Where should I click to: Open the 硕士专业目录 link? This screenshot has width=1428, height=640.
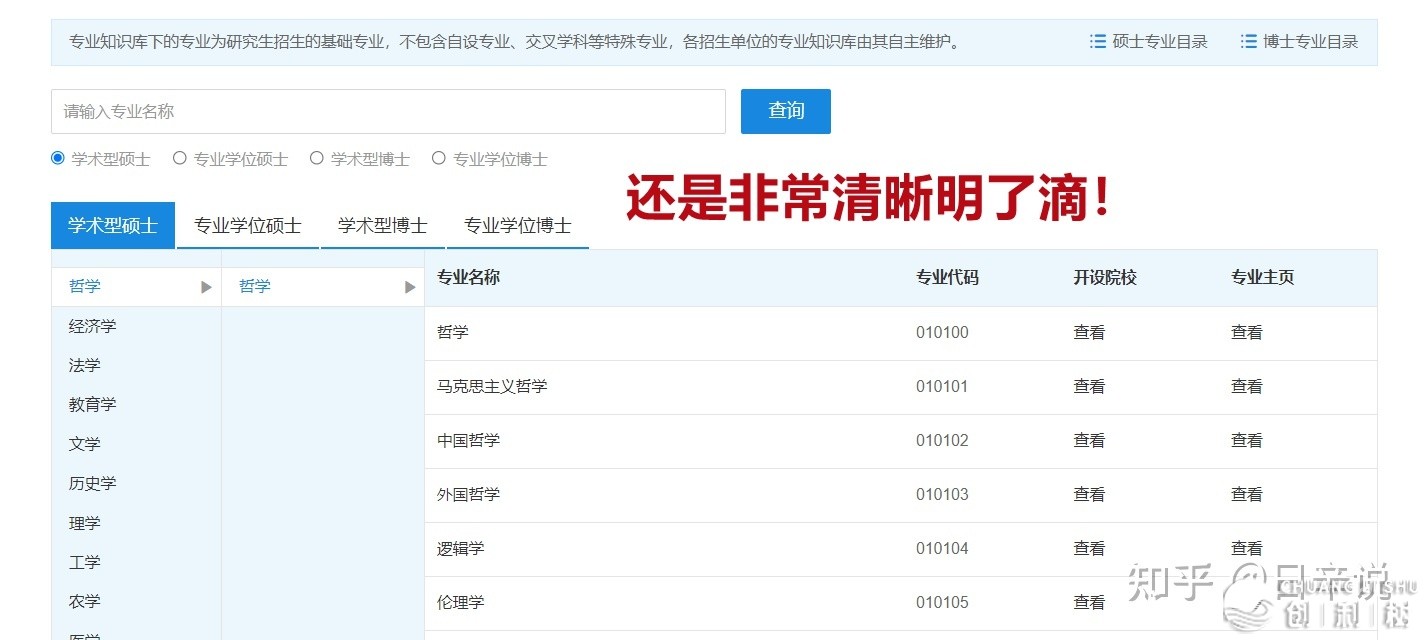point(1160,42)
